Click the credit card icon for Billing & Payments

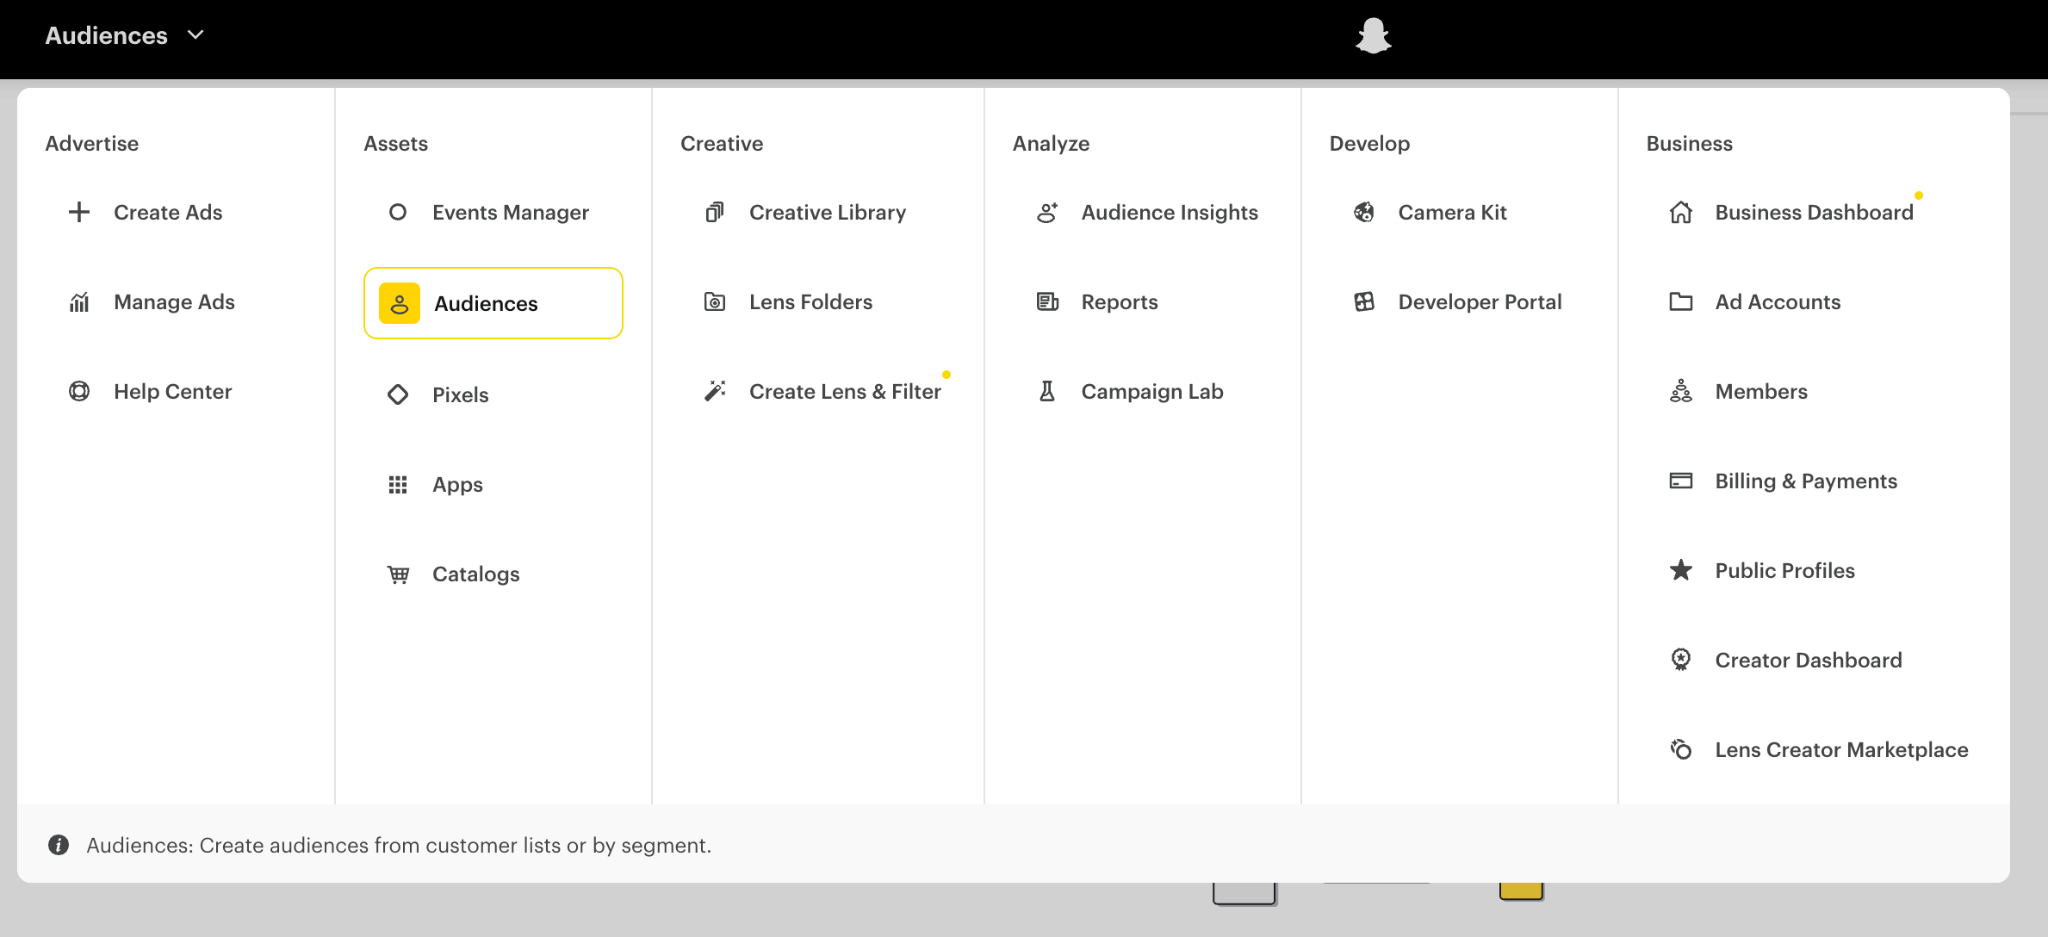(1681, 481)
